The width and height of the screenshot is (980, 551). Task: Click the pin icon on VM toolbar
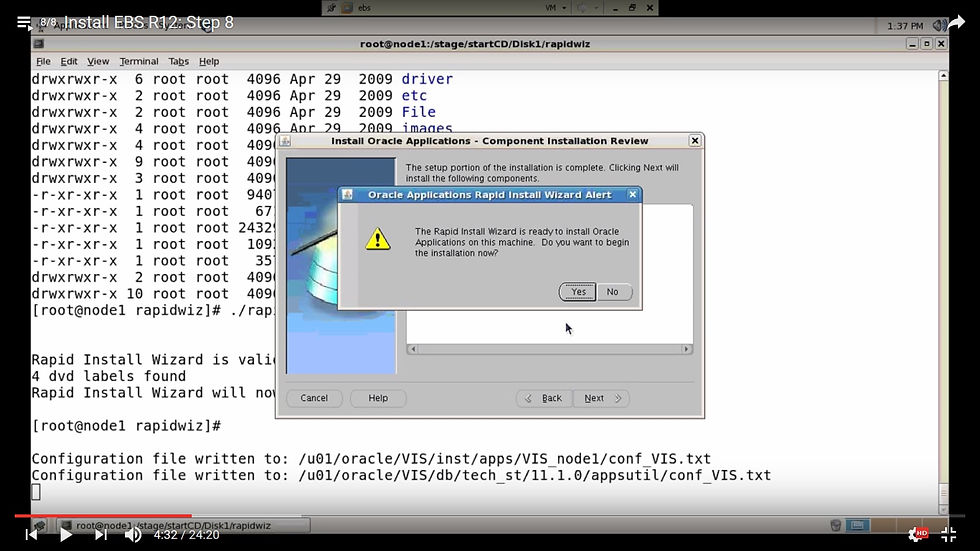click(x=331, y=8)
